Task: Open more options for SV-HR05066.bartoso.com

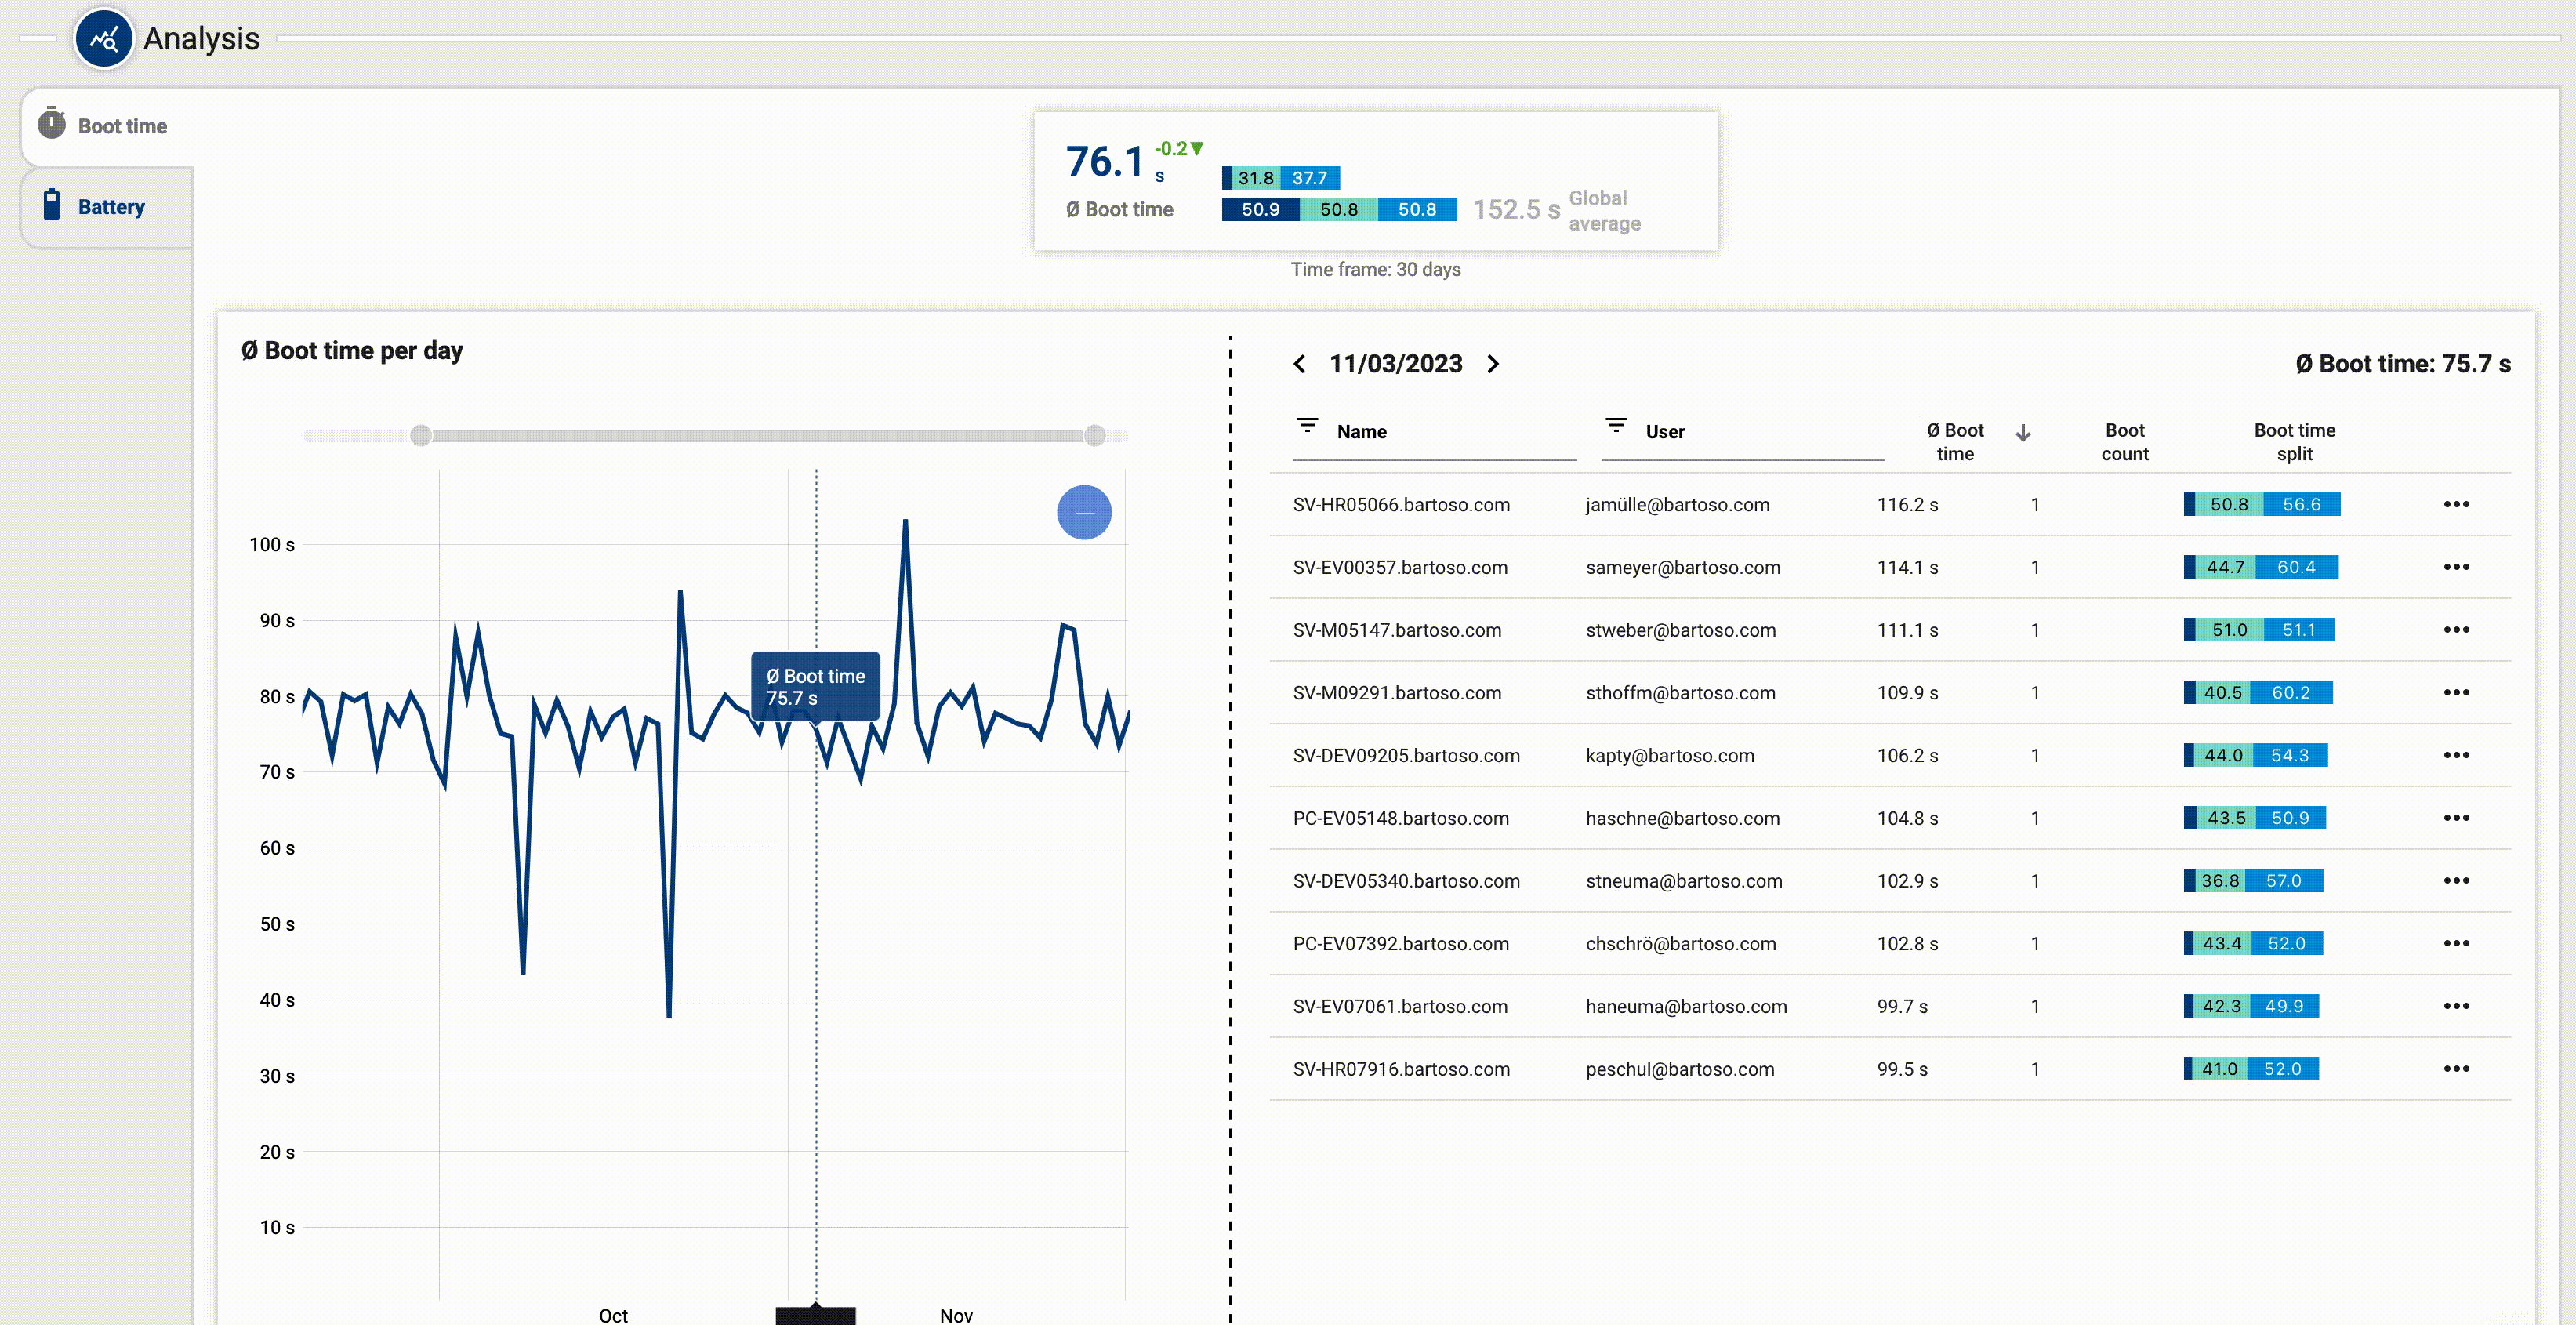Action: pyautogui.click(x=2456, y=504)
